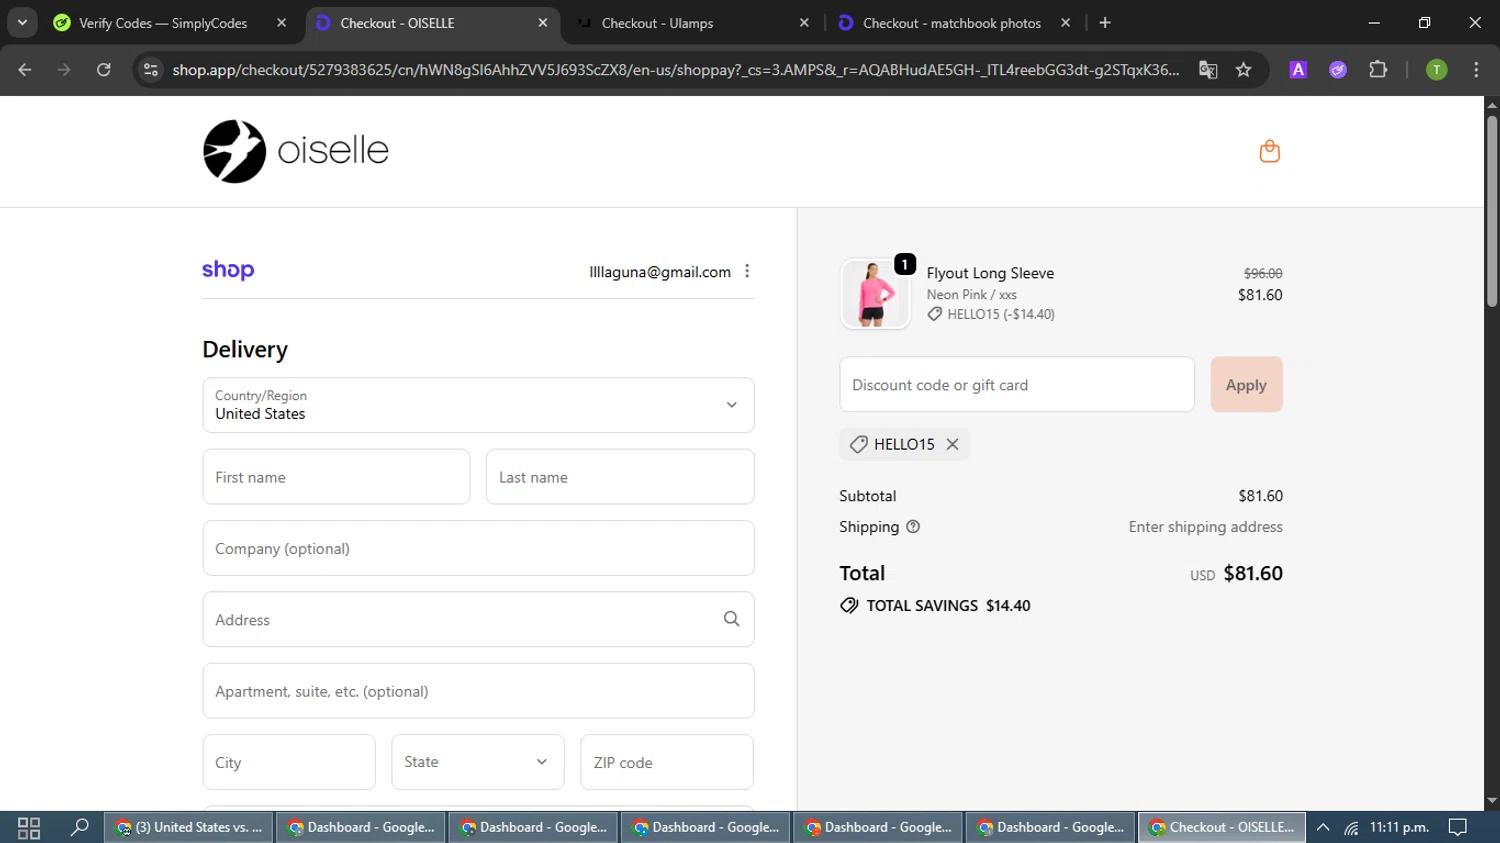Viewport: 1500px width, 843px height.
Task: Open the translate page icon
Action: (x=1208, y=69)
